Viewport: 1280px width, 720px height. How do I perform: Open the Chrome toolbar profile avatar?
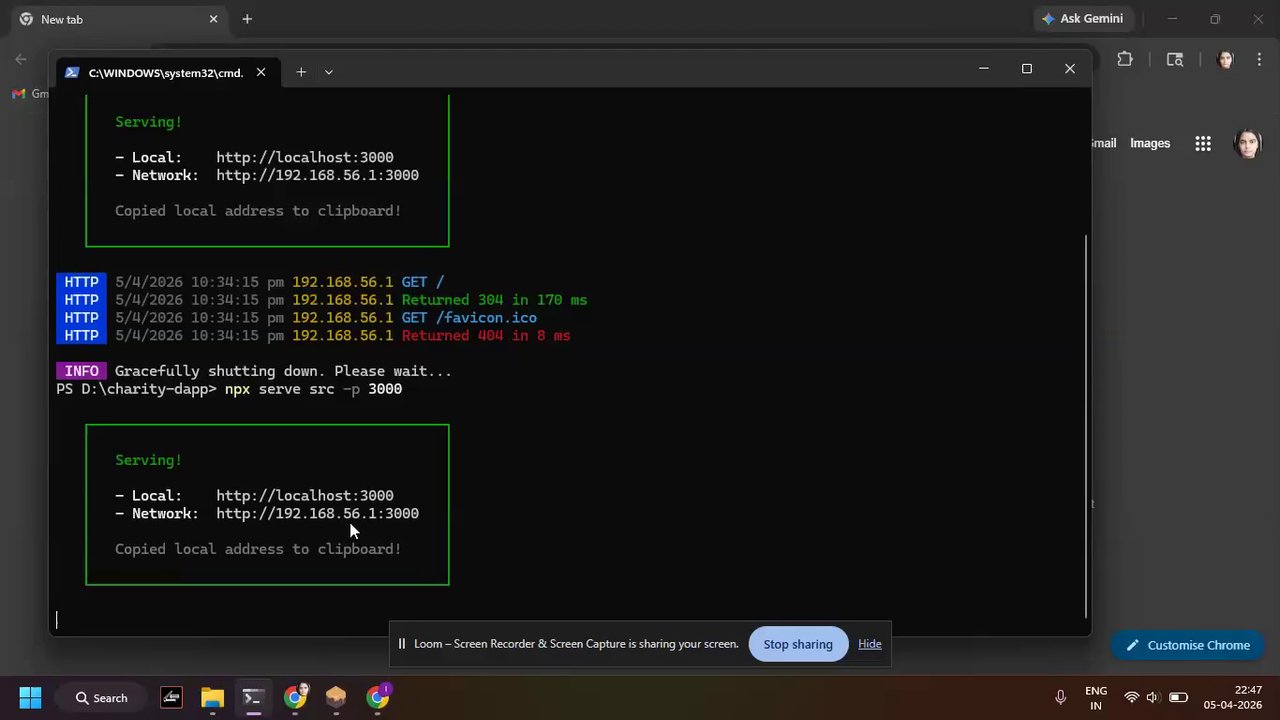1225,59
